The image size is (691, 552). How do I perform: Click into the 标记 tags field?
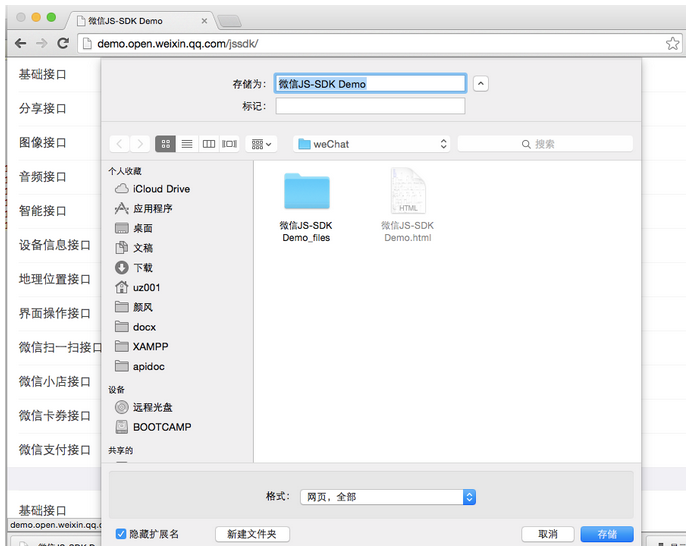(x=370, y=106)
